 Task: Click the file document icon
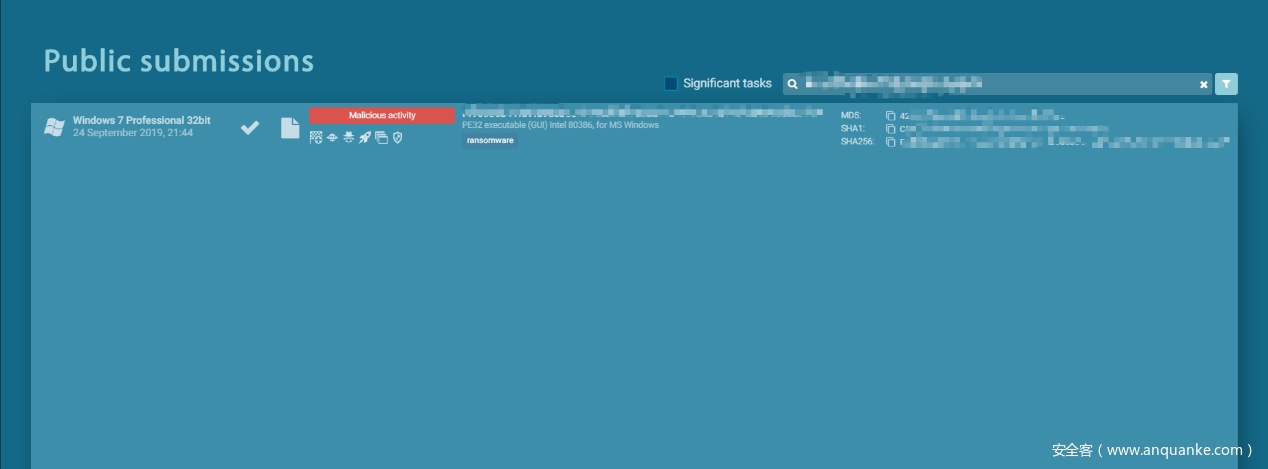[x=290, y=127]
